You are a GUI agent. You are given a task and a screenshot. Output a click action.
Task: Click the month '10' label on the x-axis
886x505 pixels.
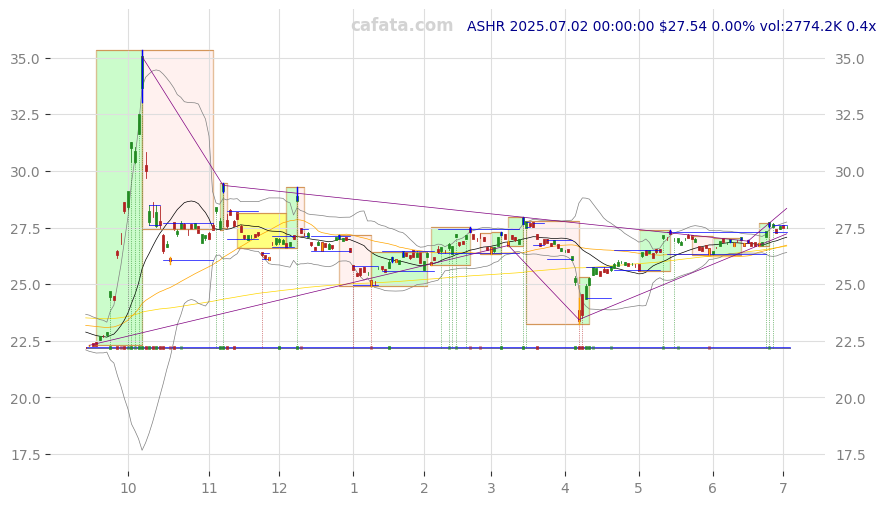[x=128, y=488]
